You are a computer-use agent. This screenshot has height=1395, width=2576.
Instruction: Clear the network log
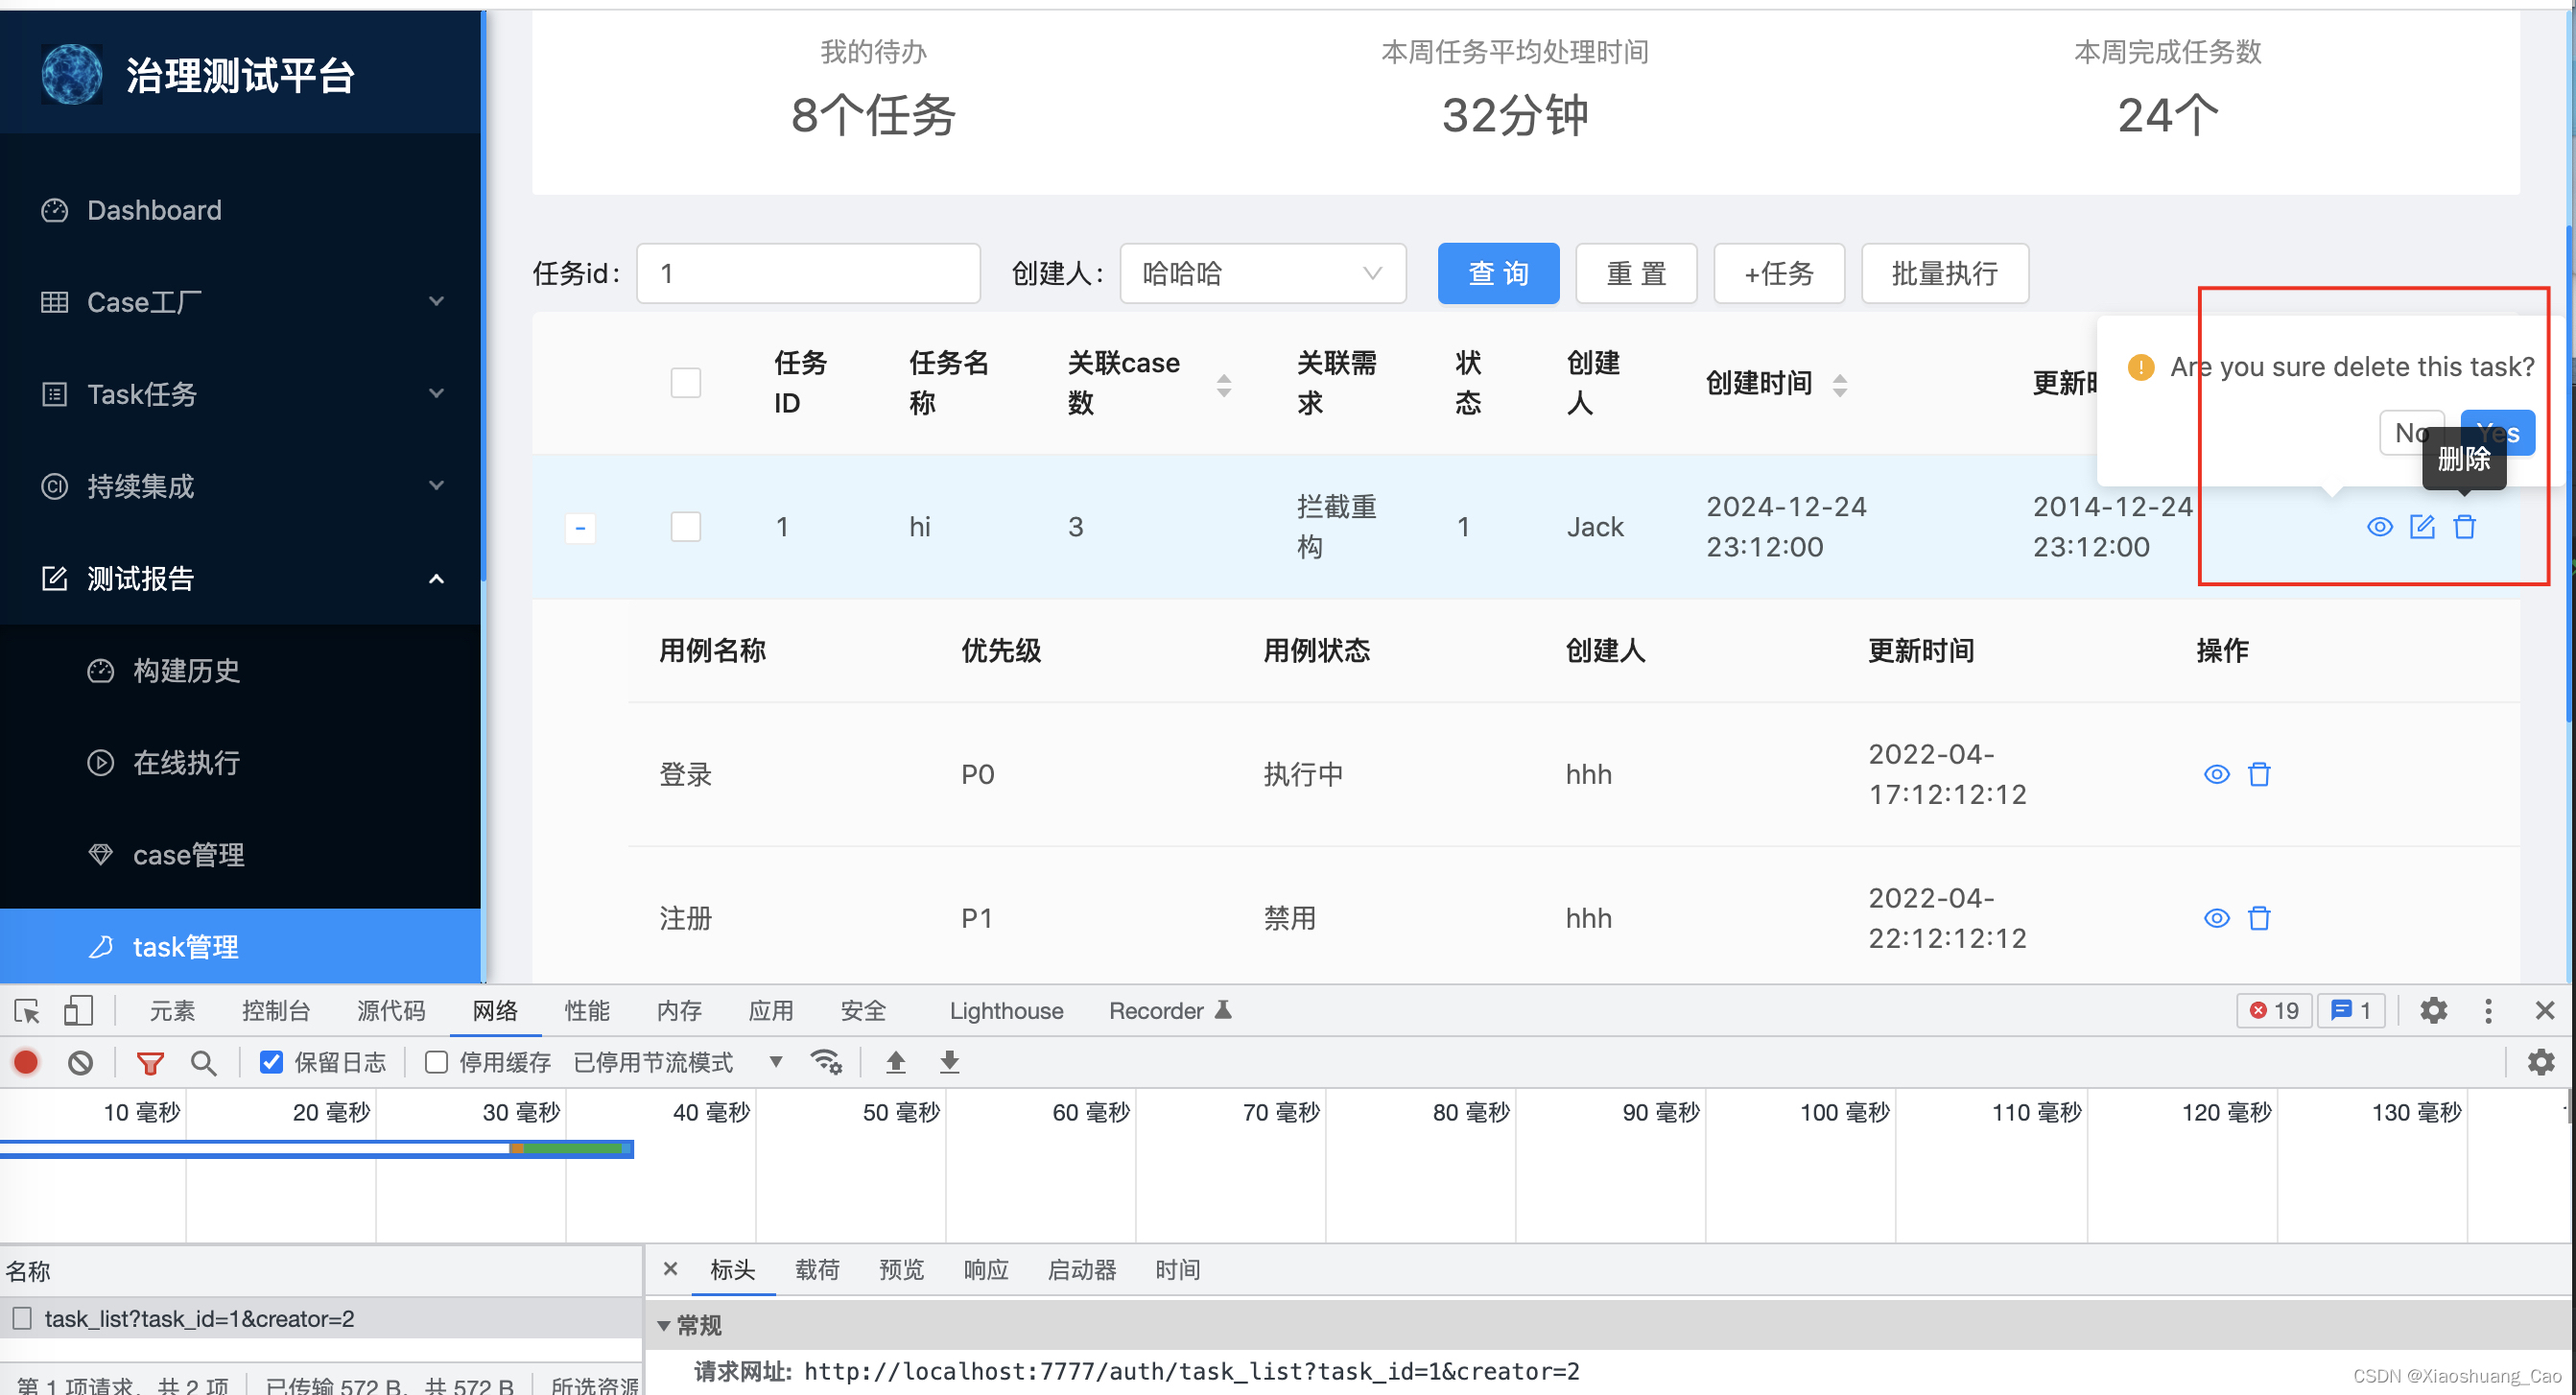click(x=80, y=1062)
